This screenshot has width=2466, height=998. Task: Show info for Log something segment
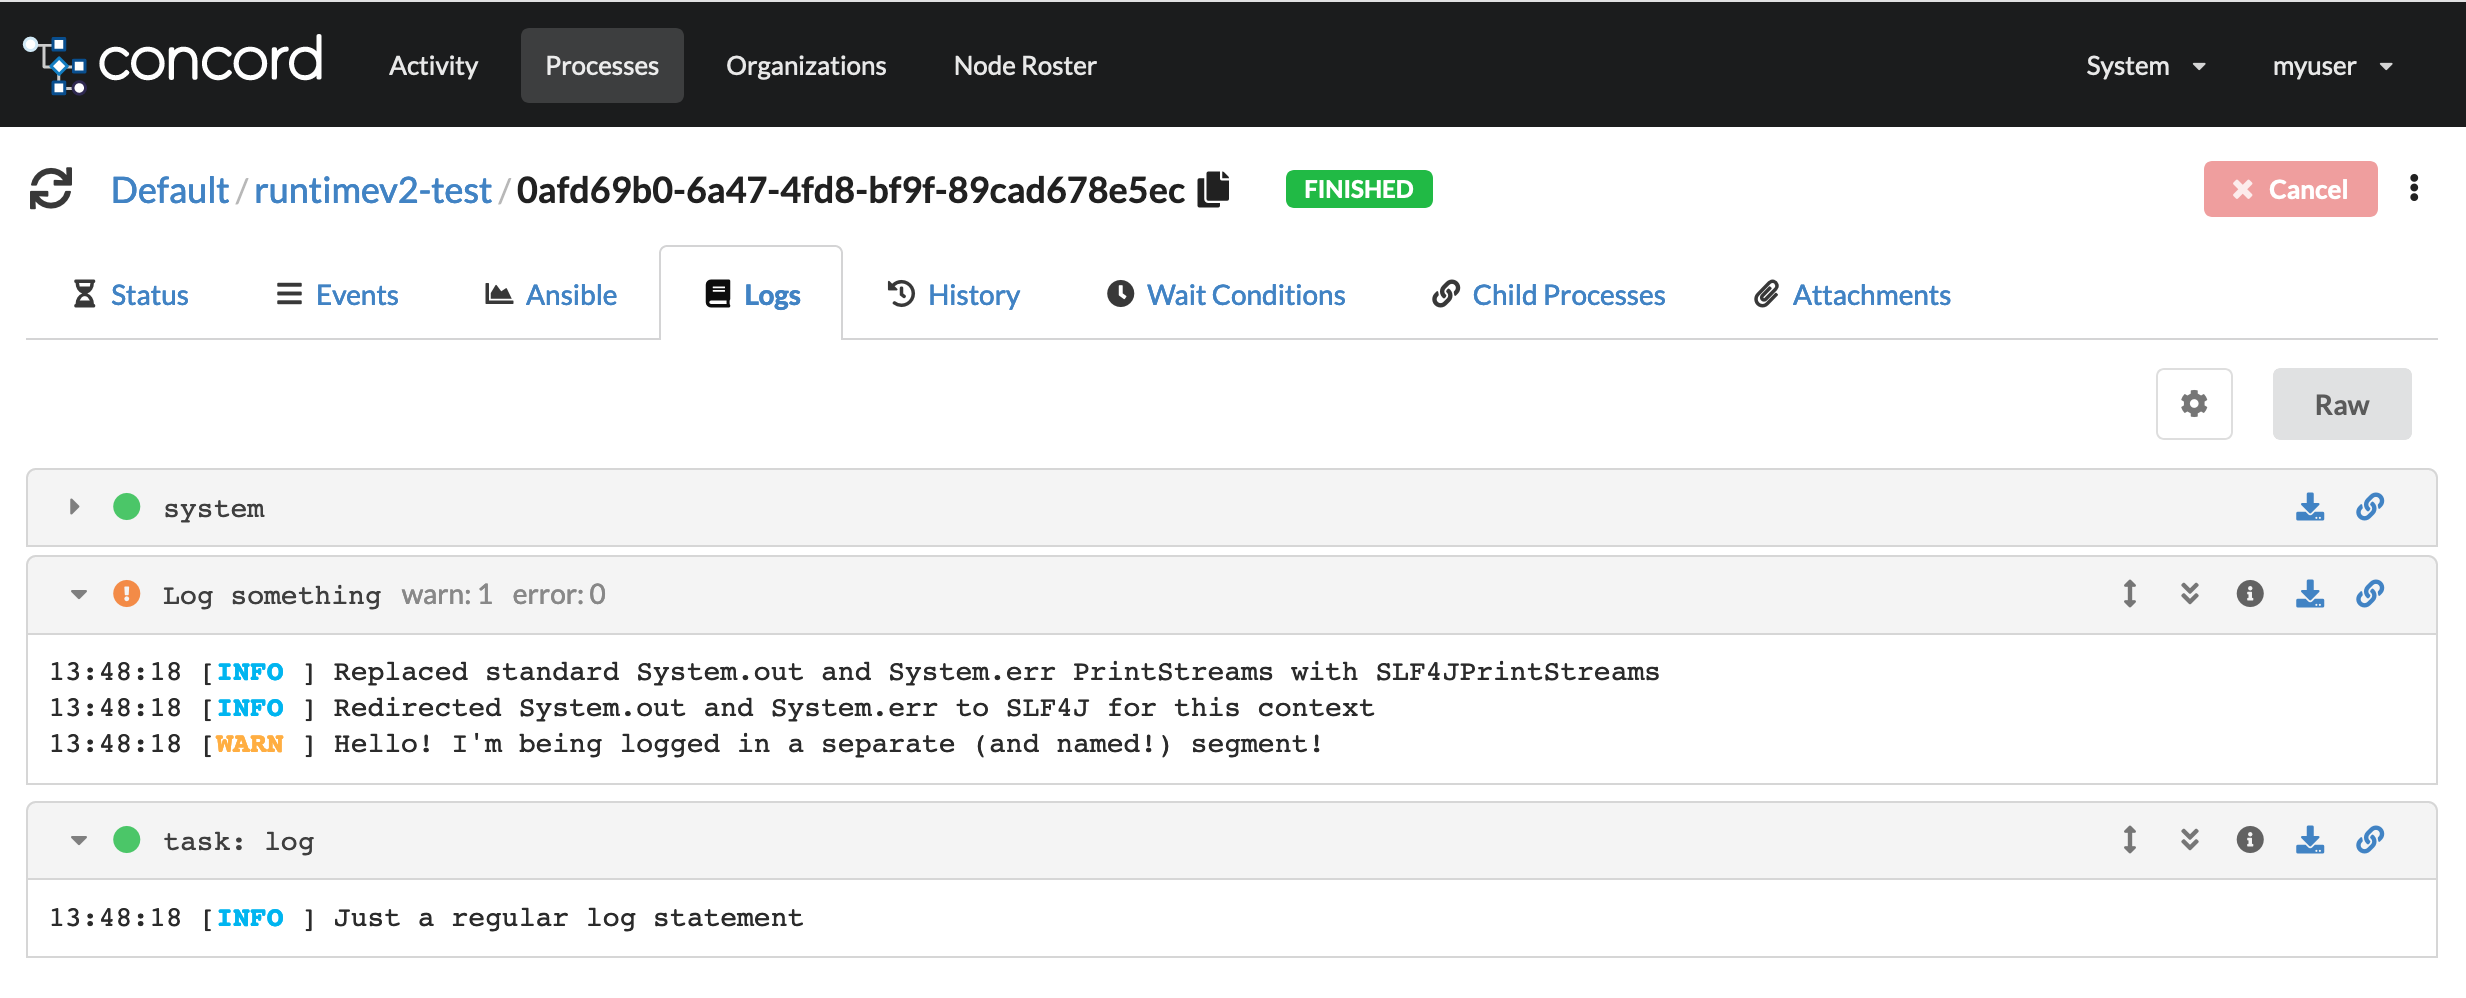pyautogui.click(x=2249, y=594)
